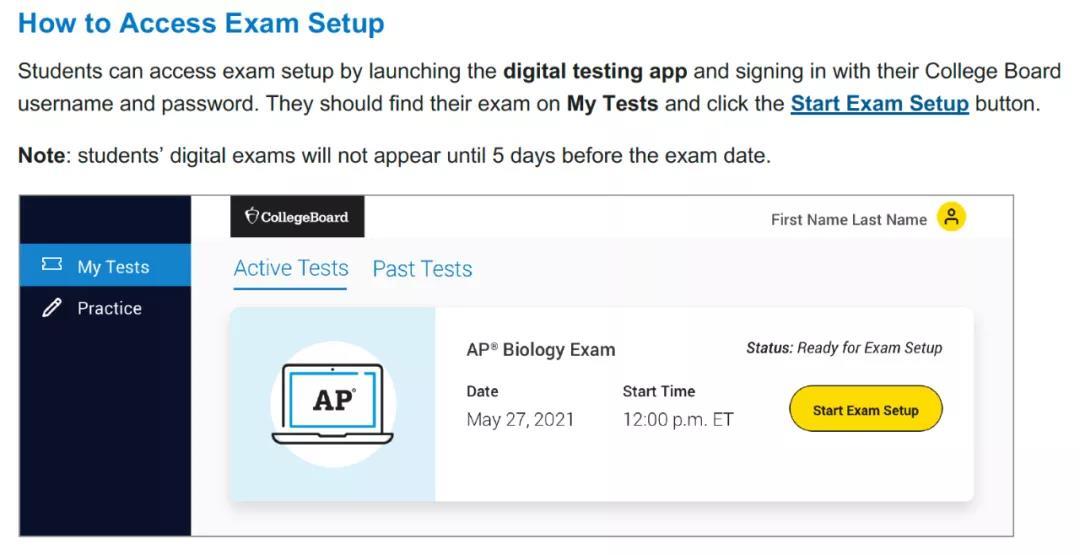Follow the Start Exam Setup hyperlink in the paragraph
The width and height of the screenshot is (1080, 555).
pyautogui.click(x=879, y=103)
